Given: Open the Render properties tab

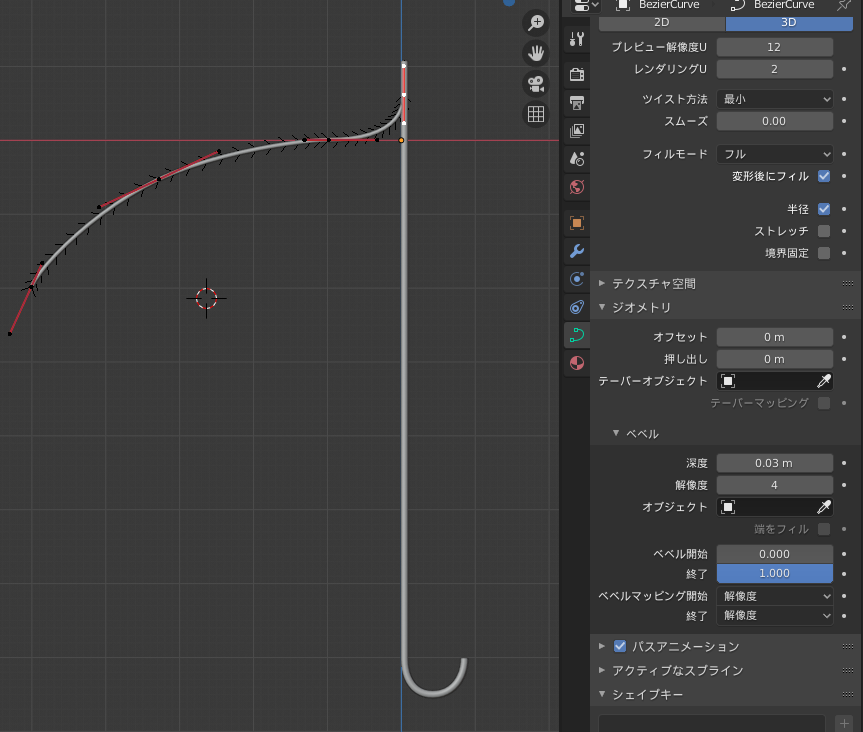Looking at the screenshot, I should 577,74.
